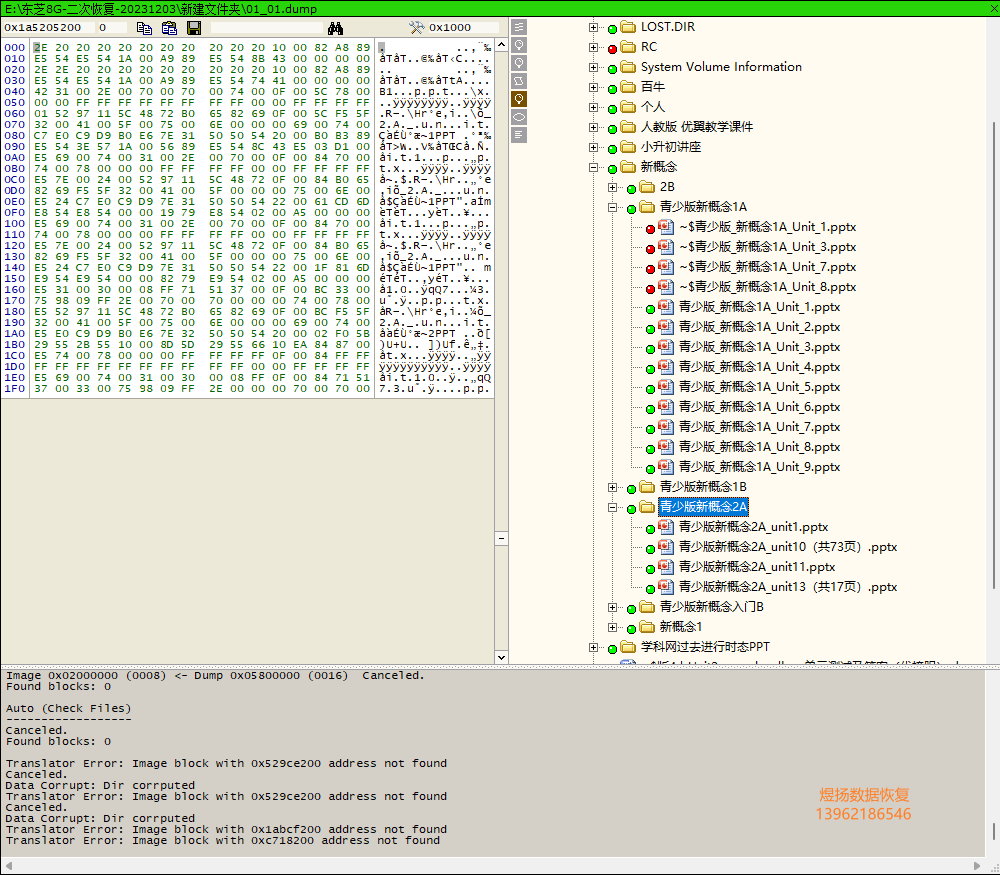Click file icon of 青少版_新概念1A_Unit_8.pptx
This screenshot has height=875, width=1000.
tap(666, 447)
